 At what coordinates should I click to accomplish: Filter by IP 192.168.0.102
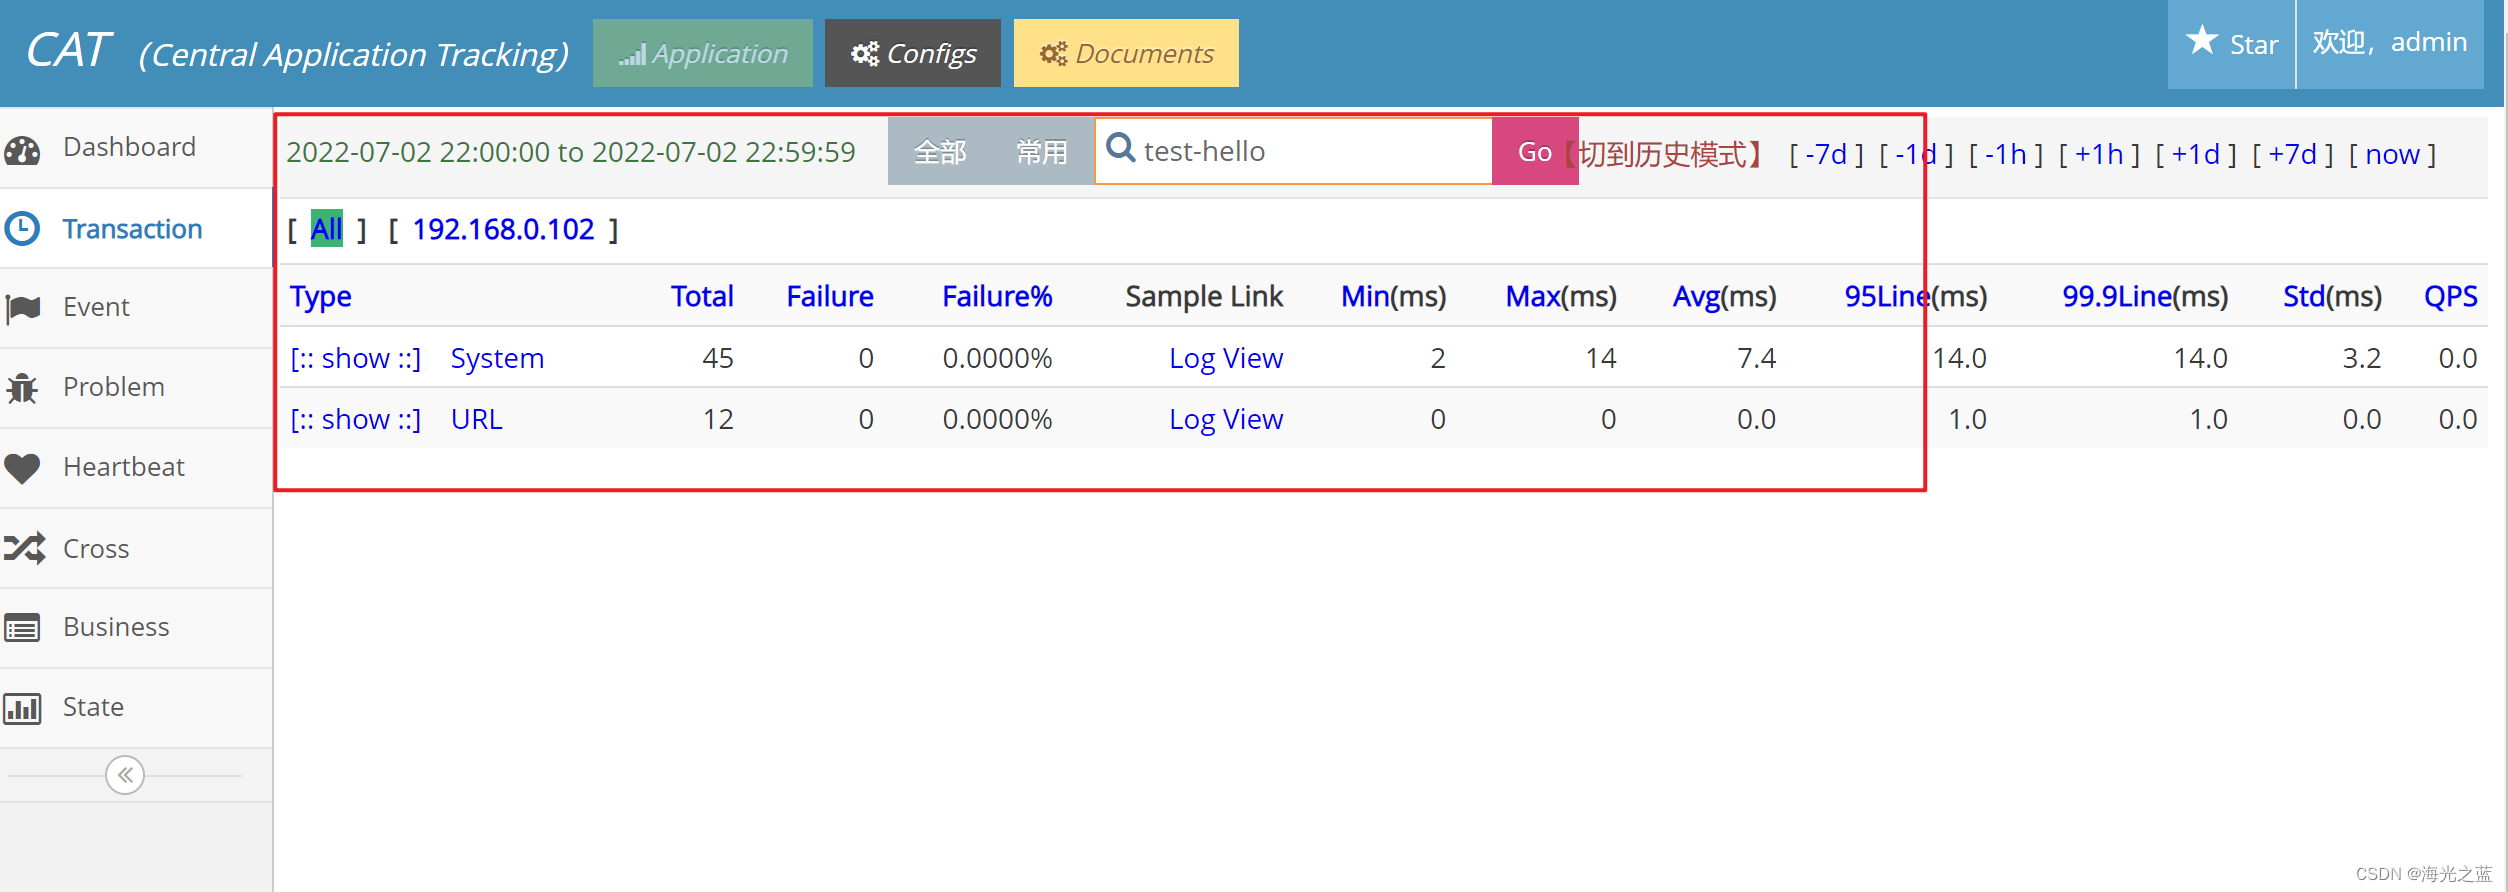tap(503, 229)
